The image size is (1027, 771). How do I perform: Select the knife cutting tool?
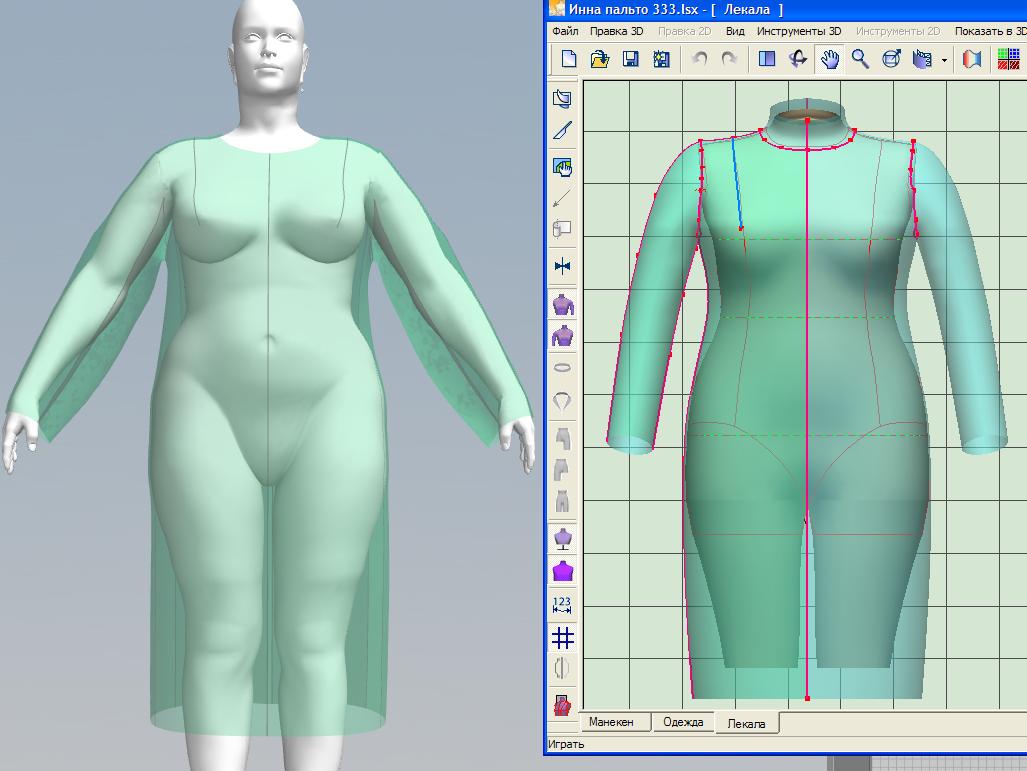(562, 131)
